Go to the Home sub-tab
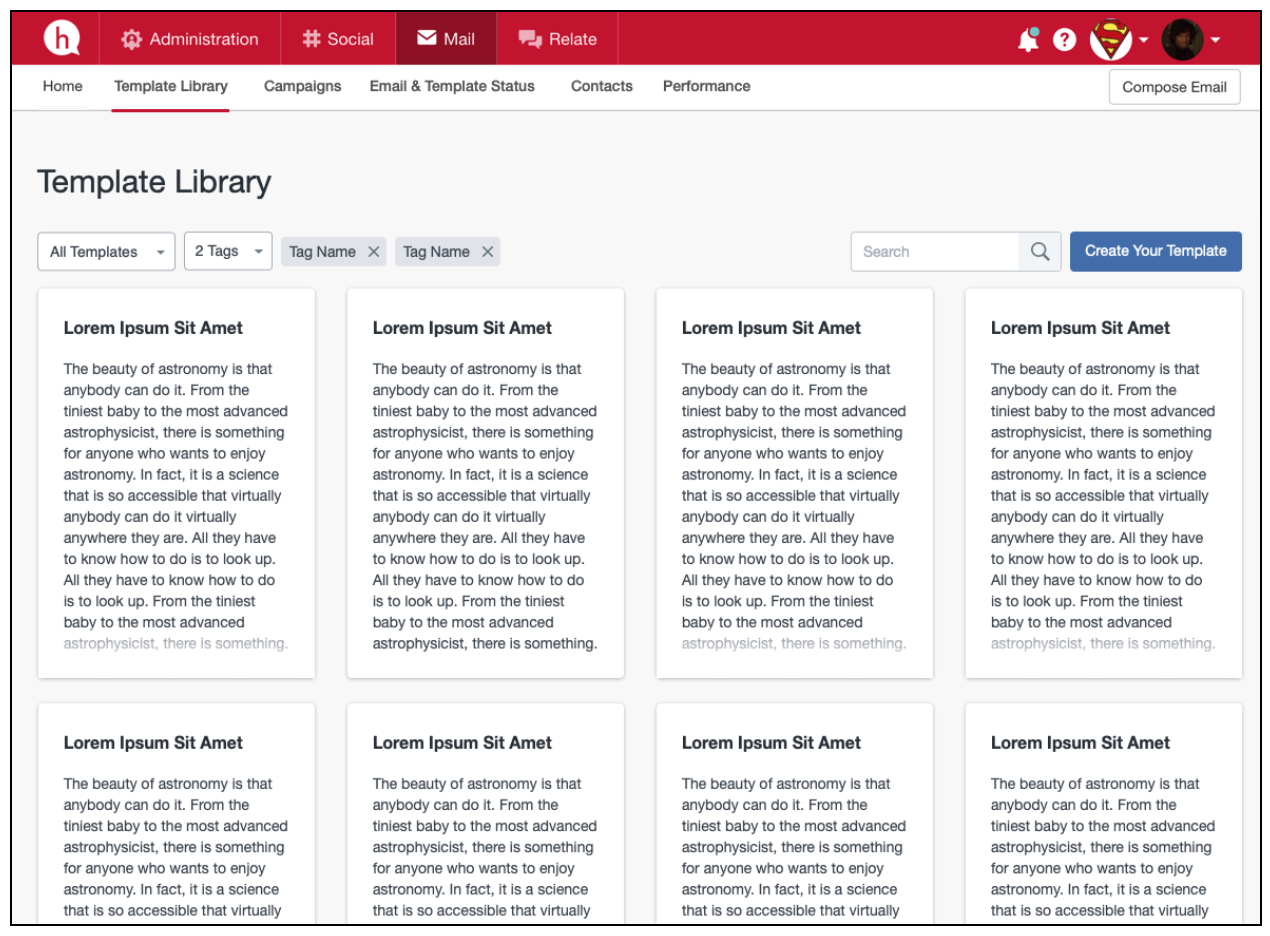This screenshot has width=1270, height=936. point(63,87)
